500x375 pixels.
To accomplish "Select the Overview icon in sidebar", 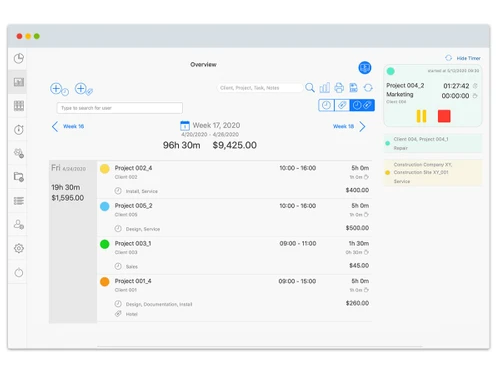I will pos(19,82).
